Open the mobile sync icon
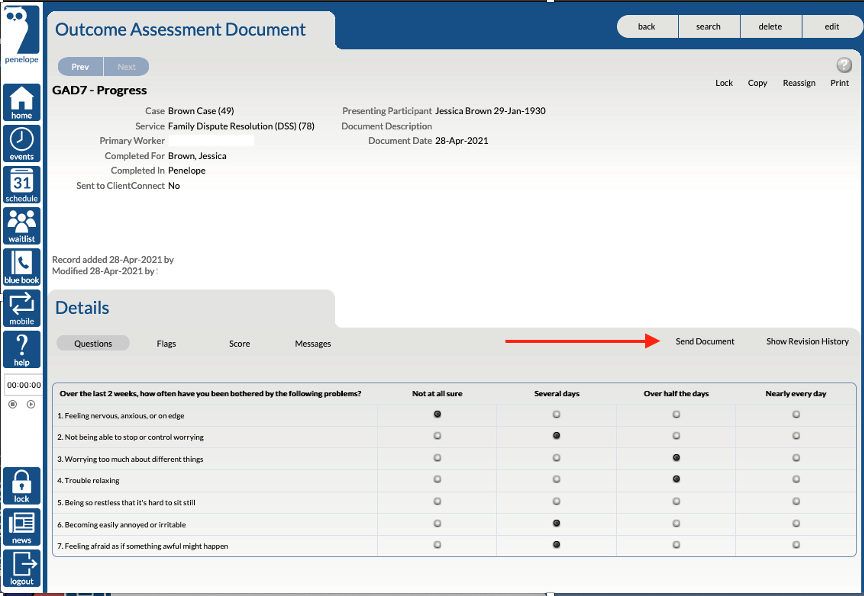This screenshot has height=596, width=864. 21,308
